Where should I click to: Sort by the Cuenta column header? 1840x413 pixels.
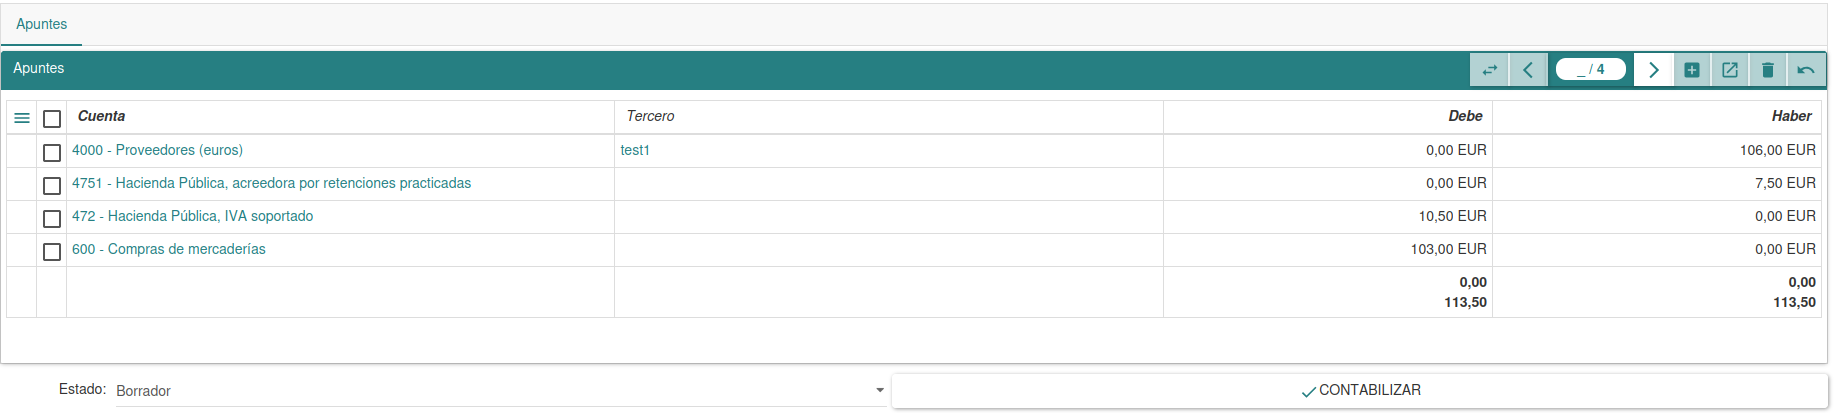click(102, 116)
